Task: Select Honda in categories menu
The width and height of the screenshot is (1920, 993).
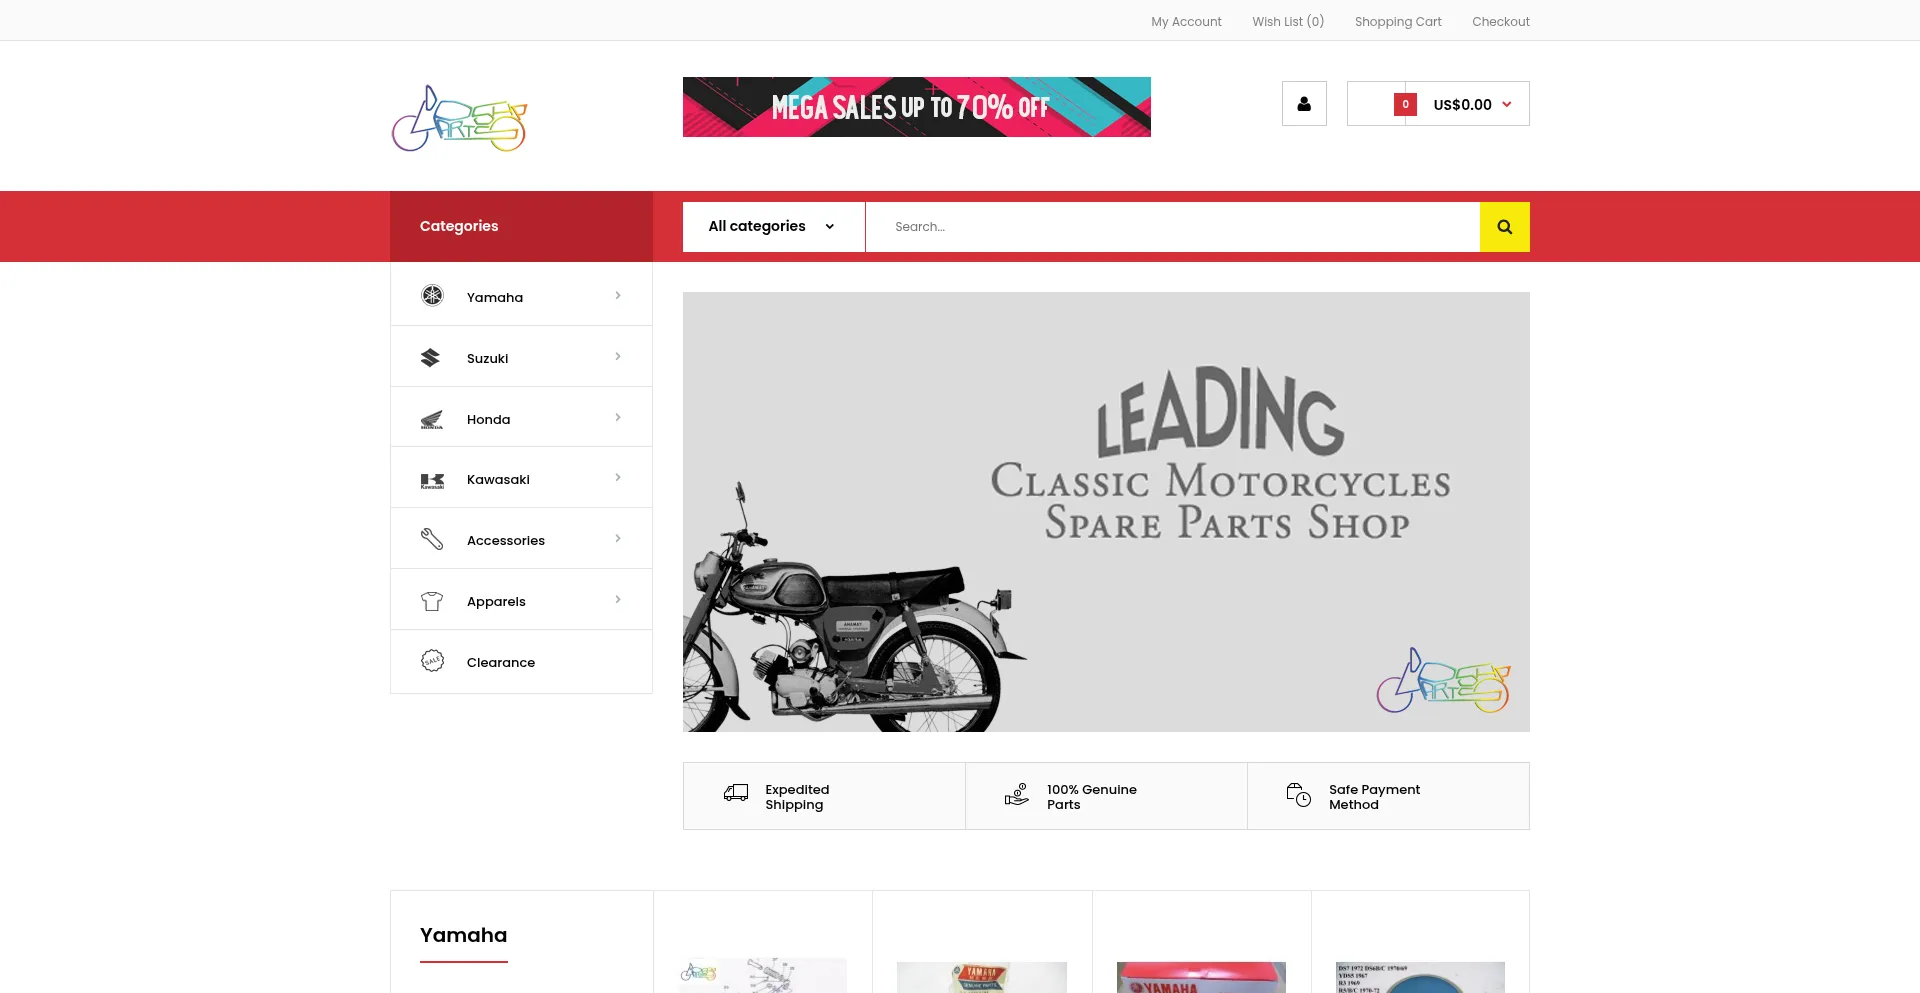Action: pos(489,419)
